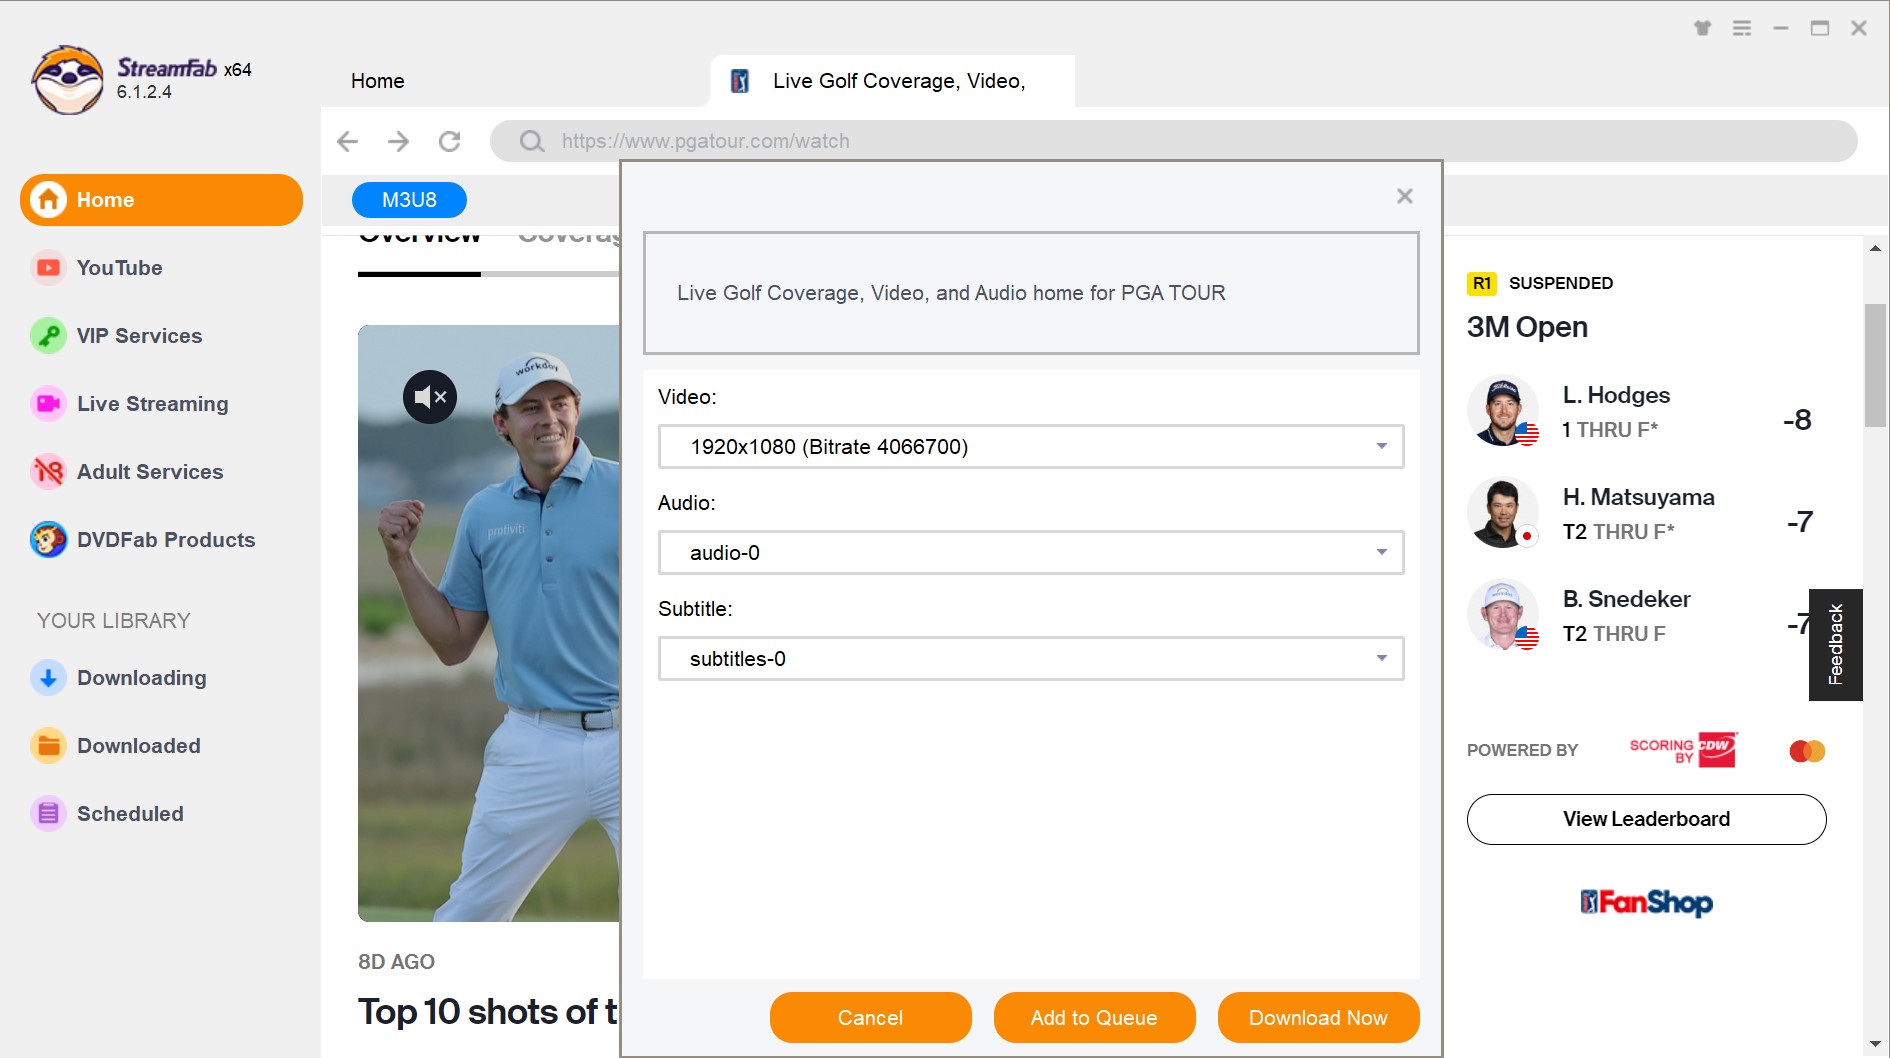Reload the page with refresh icon
Screen dimensions: 1890x1058
[450, 141]
